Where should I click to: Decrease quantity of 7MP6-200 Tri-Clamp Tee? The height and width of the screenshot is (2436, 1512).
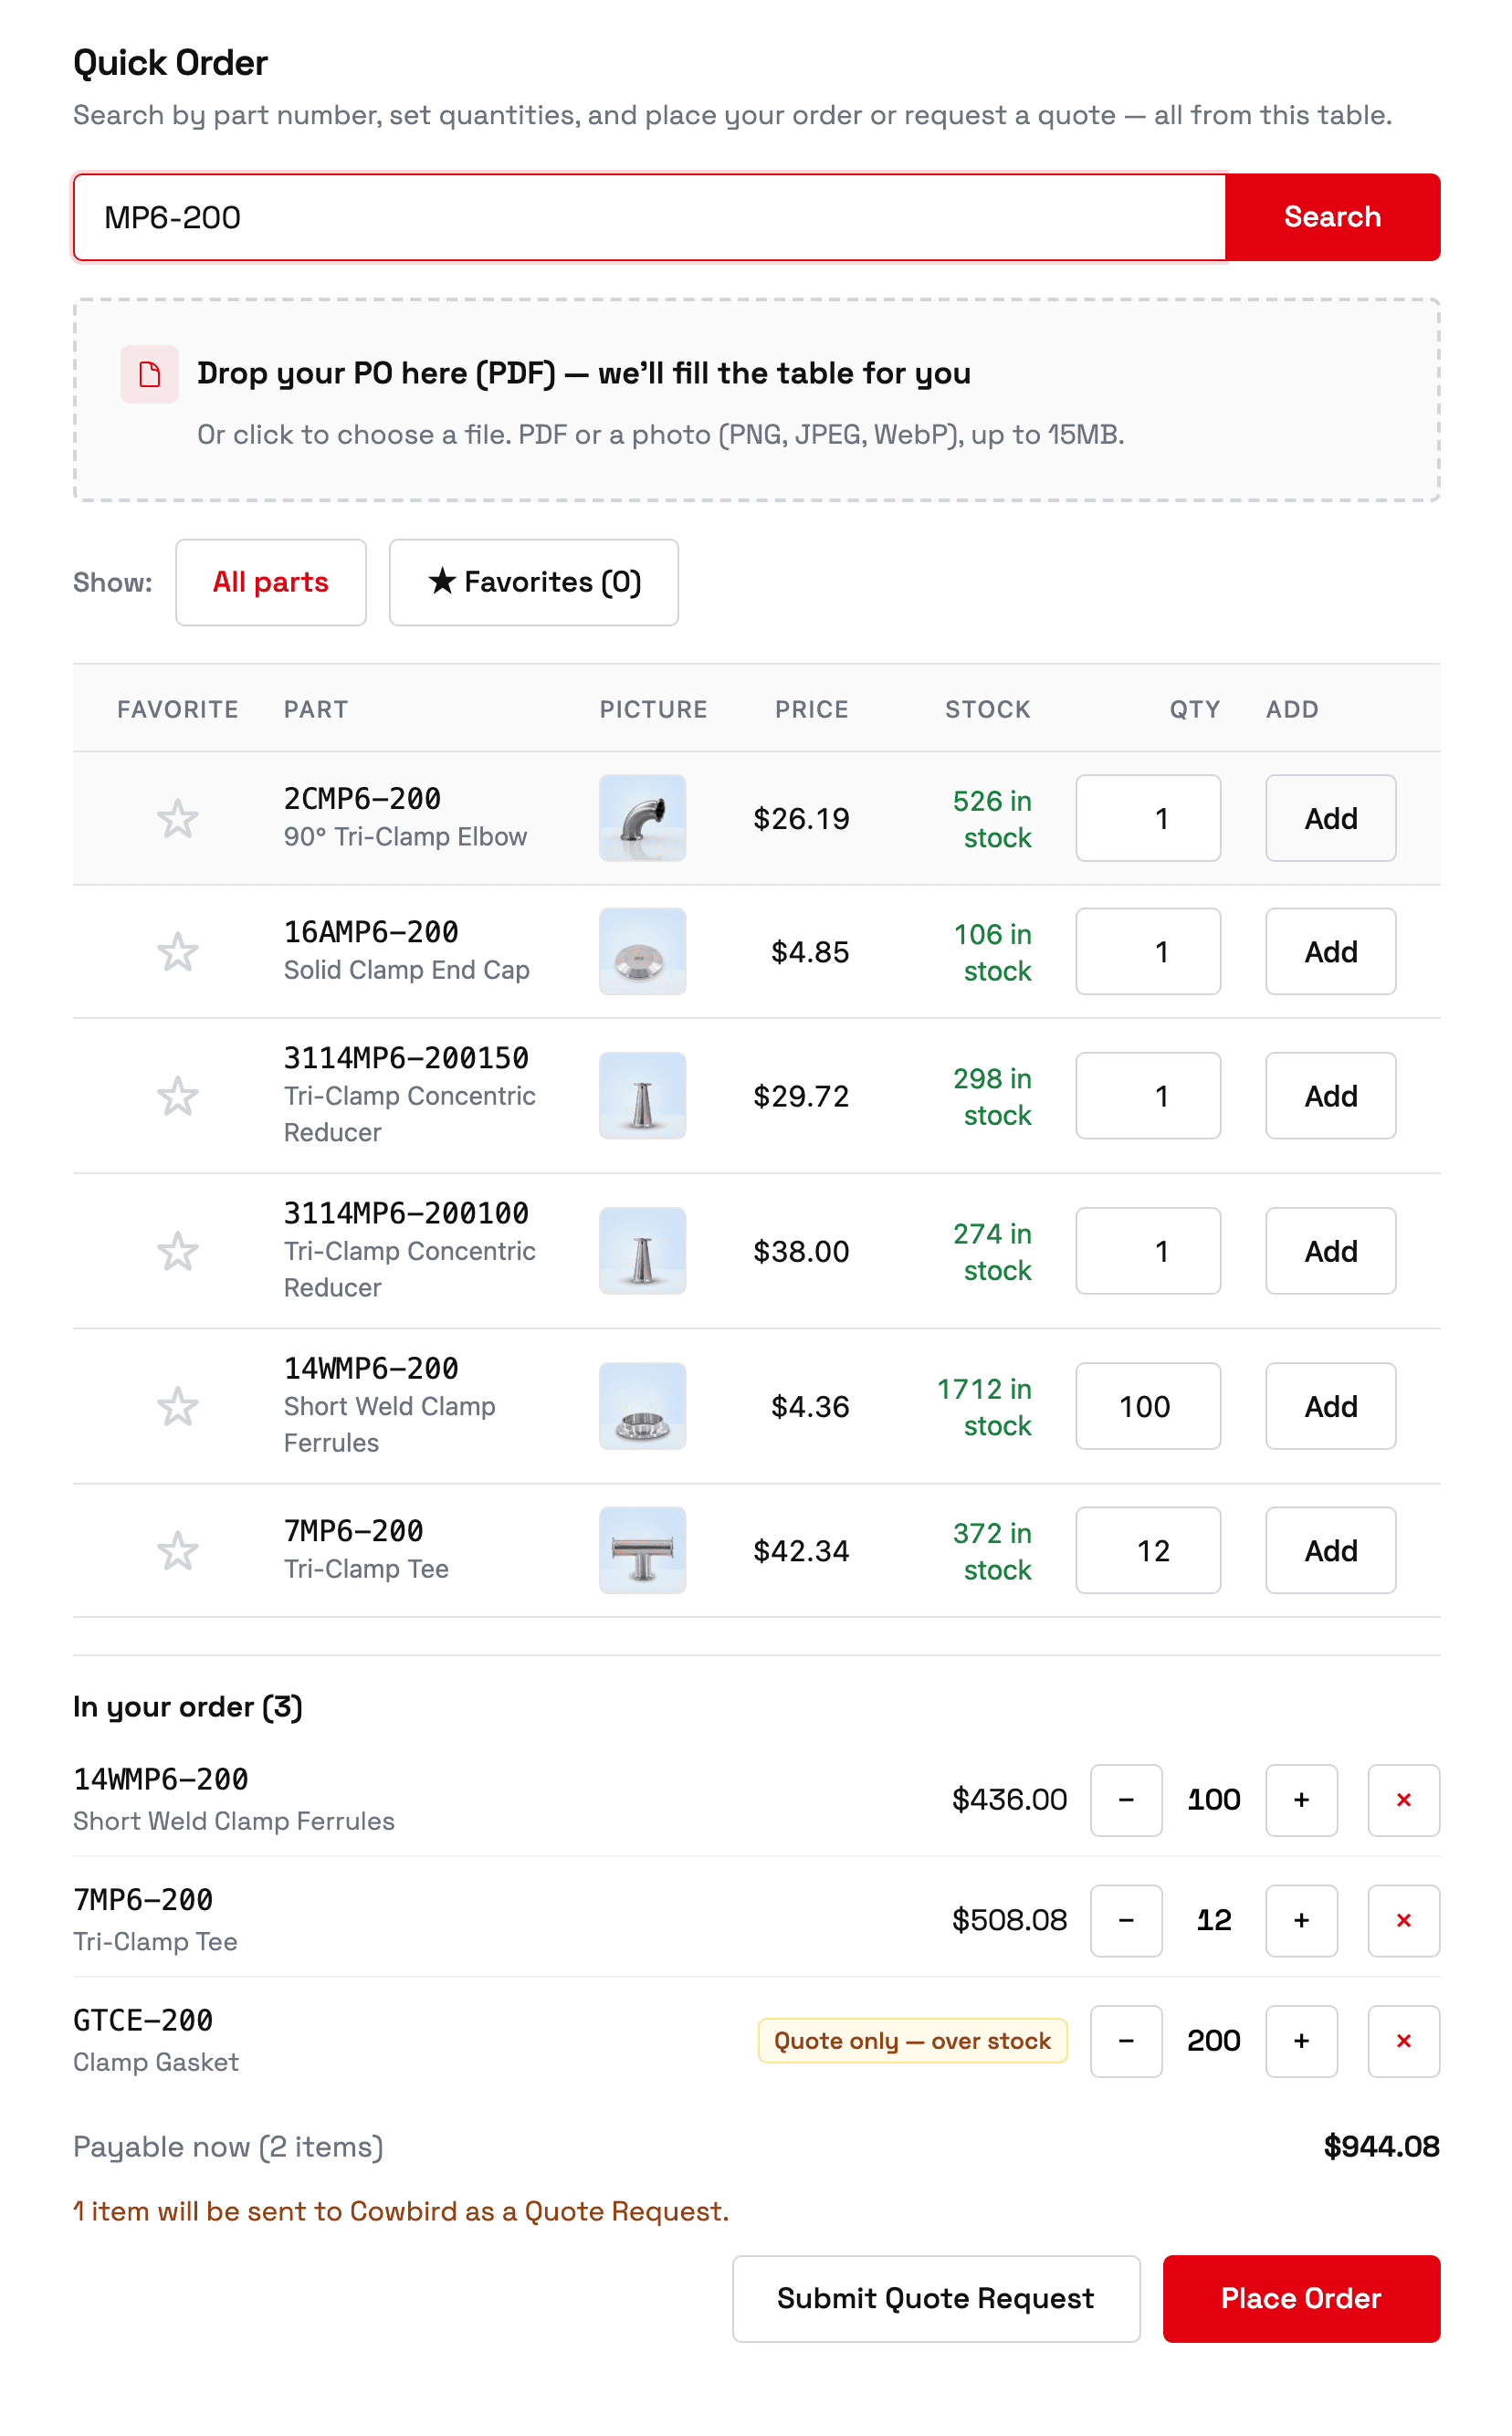1126,1919
